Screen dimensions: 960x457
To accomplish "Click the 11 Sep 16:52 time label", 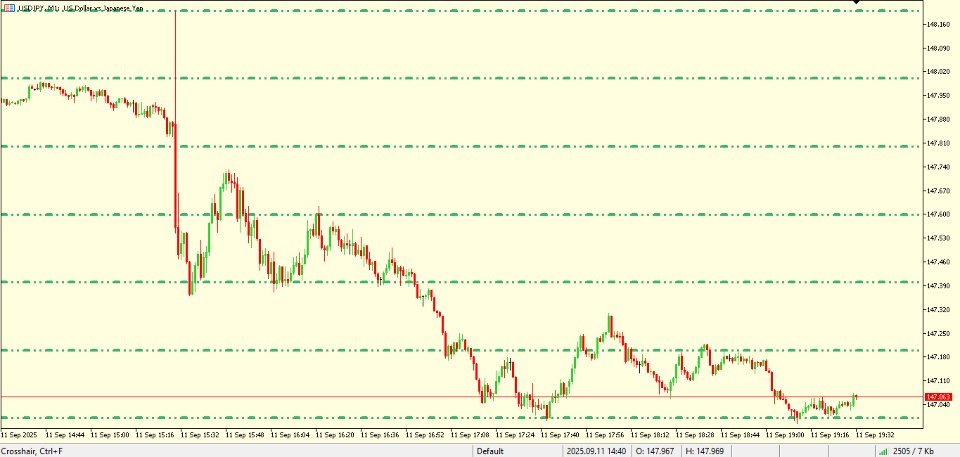I will [x=425, y=435].
